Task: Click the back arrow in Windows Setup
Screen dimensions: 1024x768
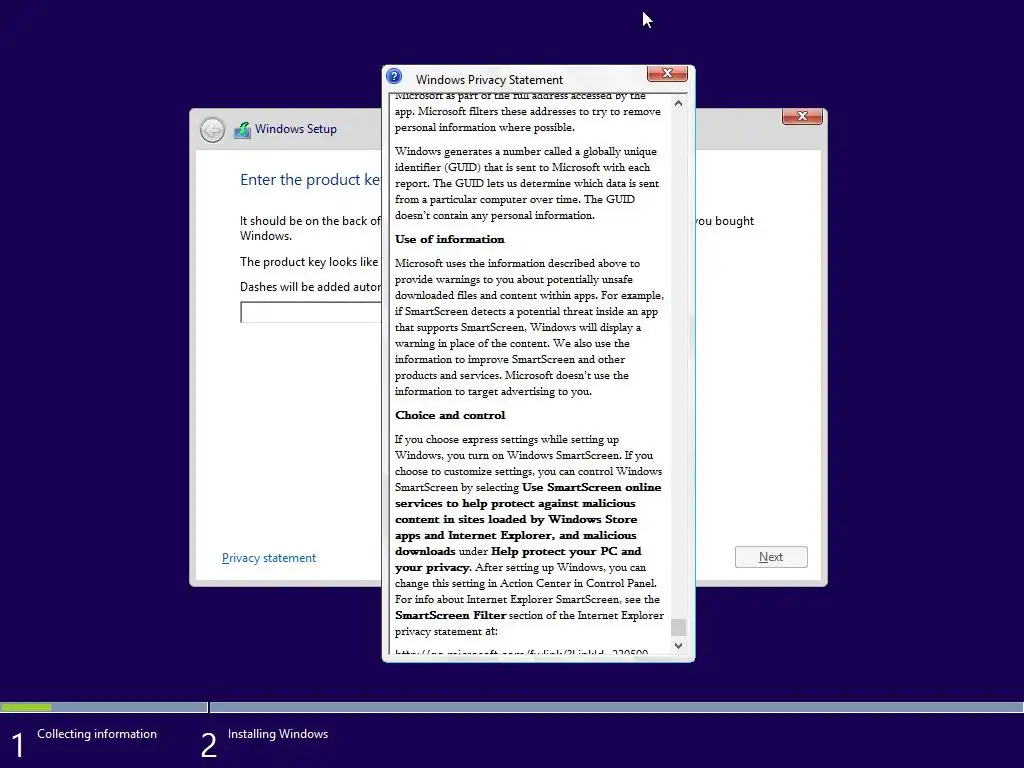Action: coord(212,130)
